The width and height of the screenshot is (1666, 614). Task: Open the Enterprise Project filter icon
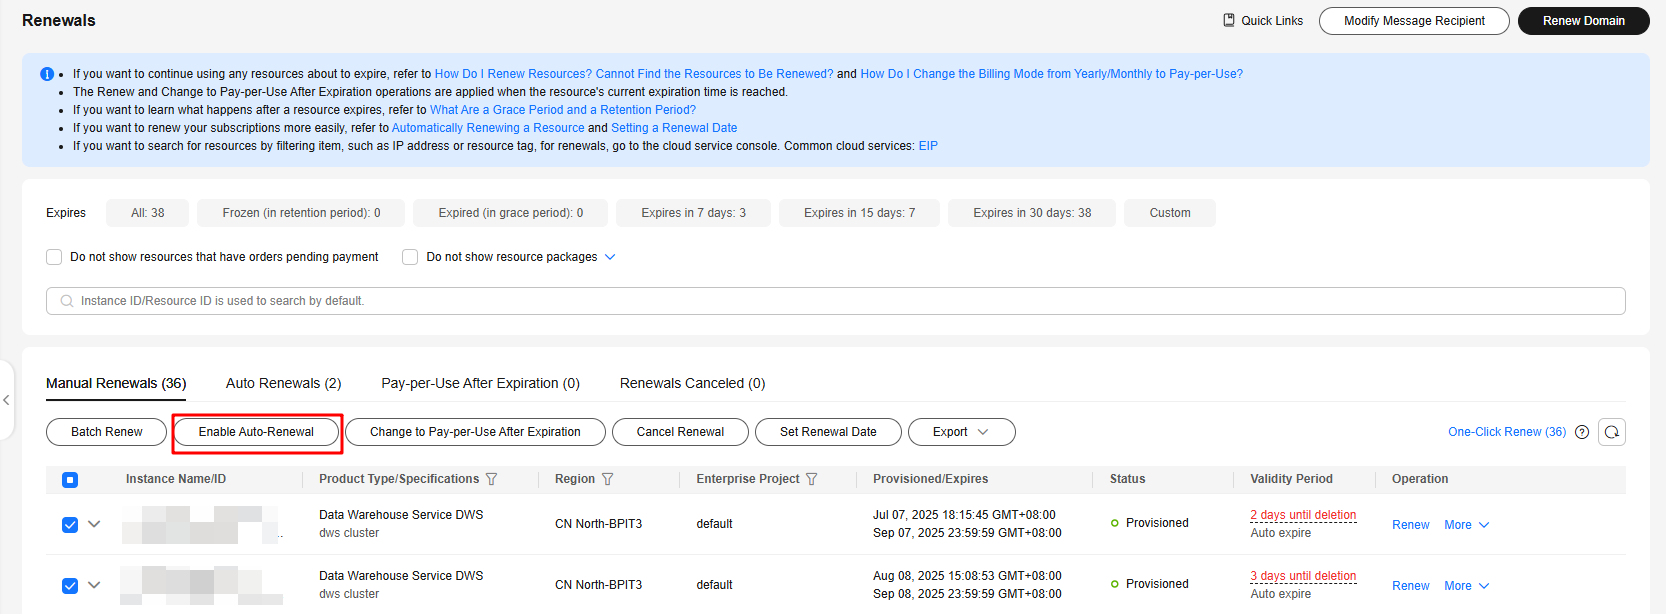click(x=811, y=479)
